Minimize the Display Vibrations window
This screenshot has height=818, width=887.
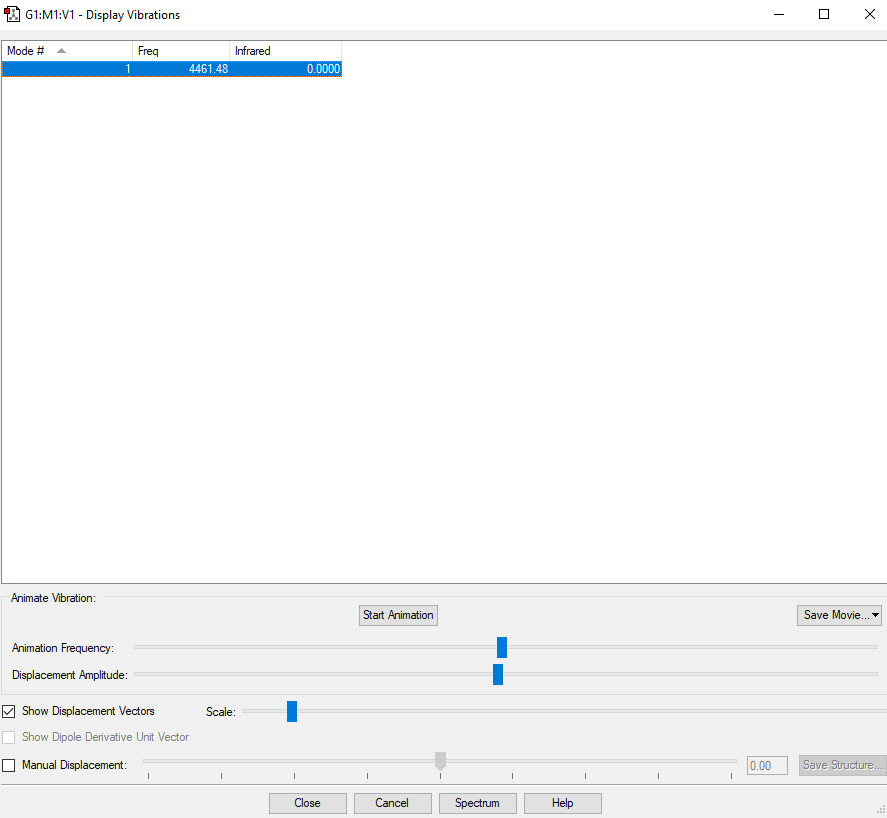[x=779, y=14]
